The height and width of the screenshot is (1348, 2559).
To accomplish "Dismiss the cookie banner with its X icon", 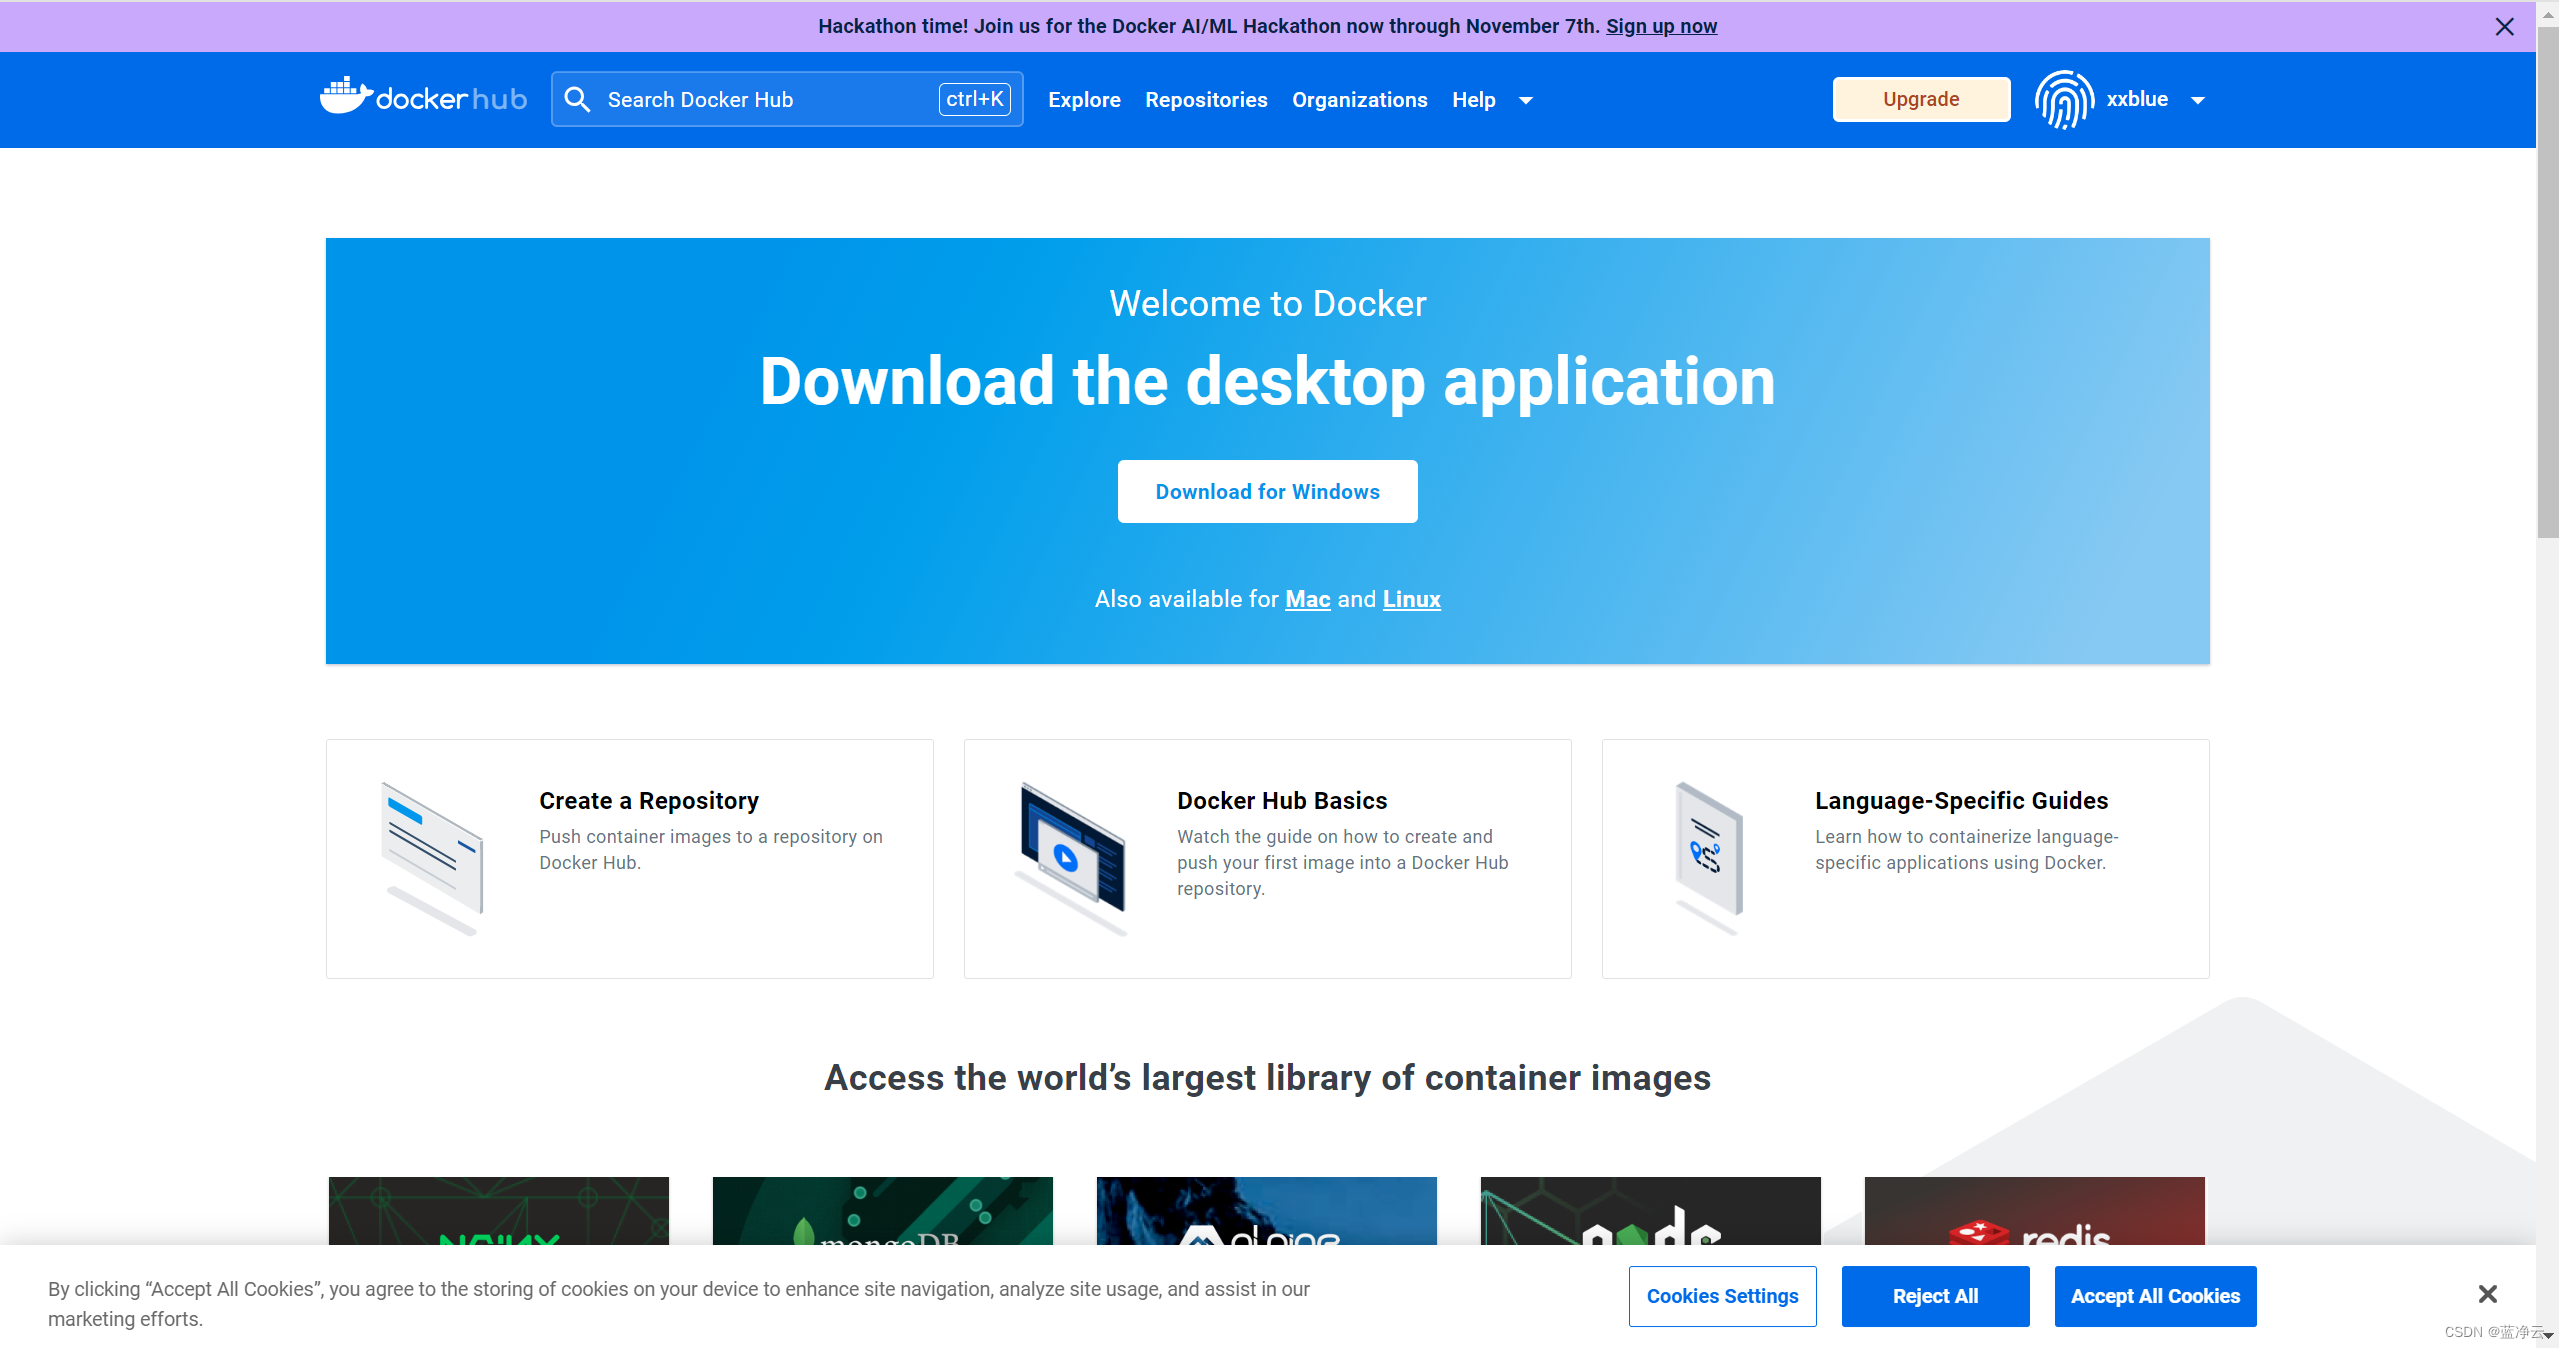I will tap(2487, 1294).
